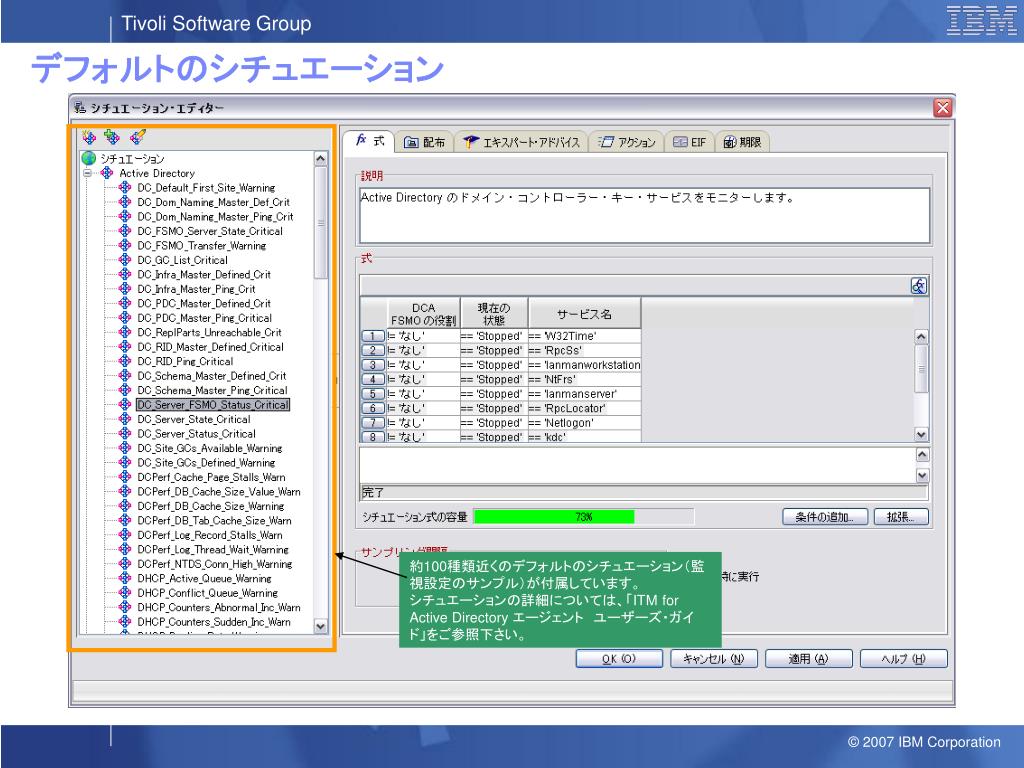This screenshot has height=768, width=1024.
Task: Click icon next to DC_RID_Ping_Critical
Action: 125,361
